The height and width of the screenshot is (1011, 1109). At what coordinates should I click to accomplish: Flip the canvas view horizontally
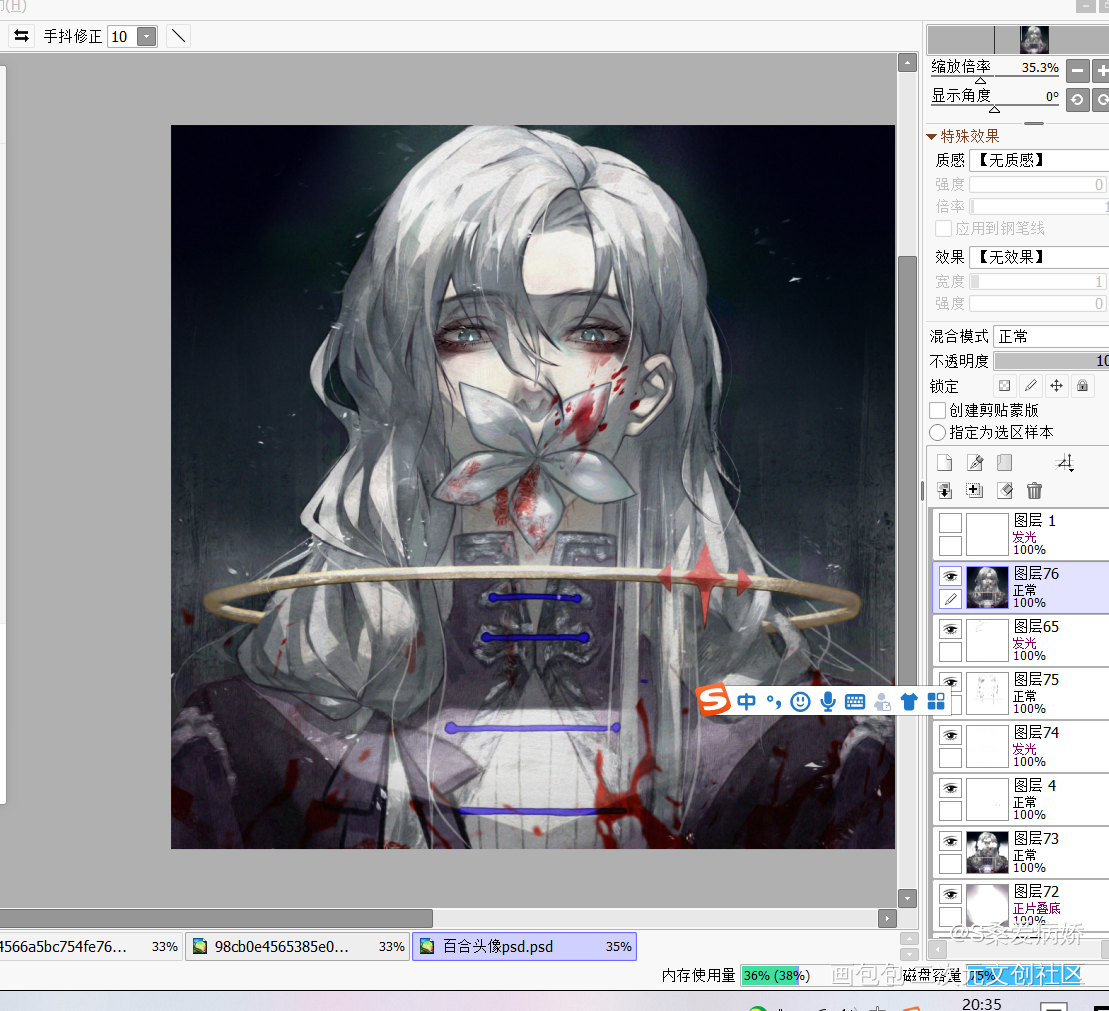[x=21, y=36]
